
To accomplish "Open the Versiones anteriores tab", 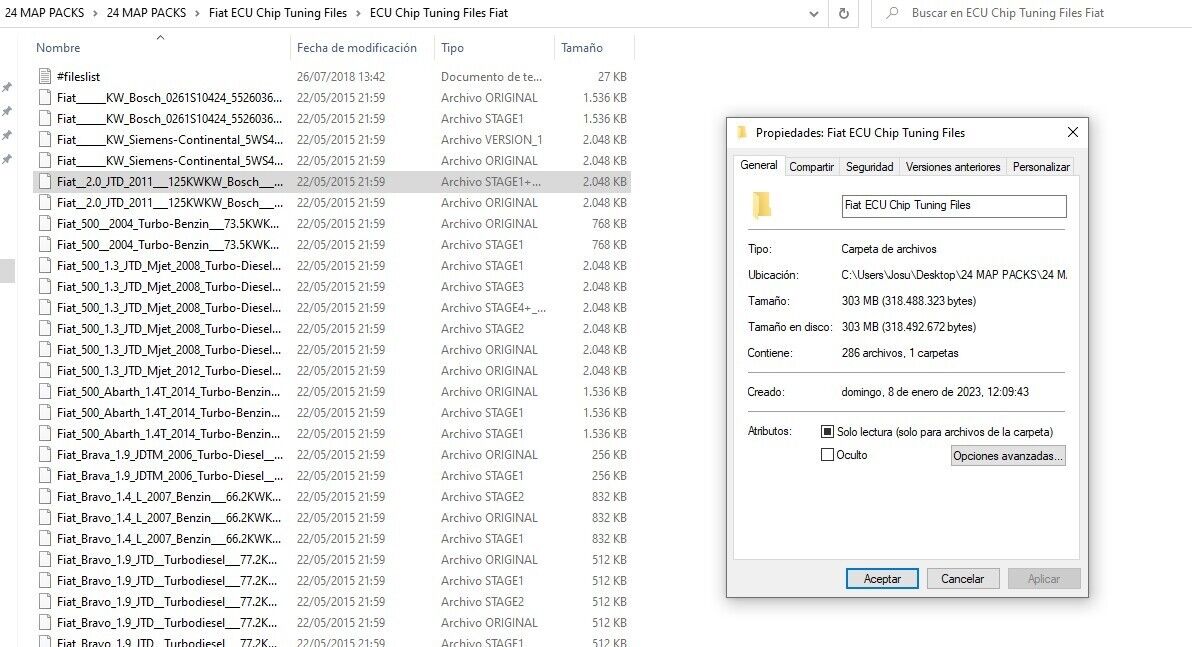I will (953, 167).
